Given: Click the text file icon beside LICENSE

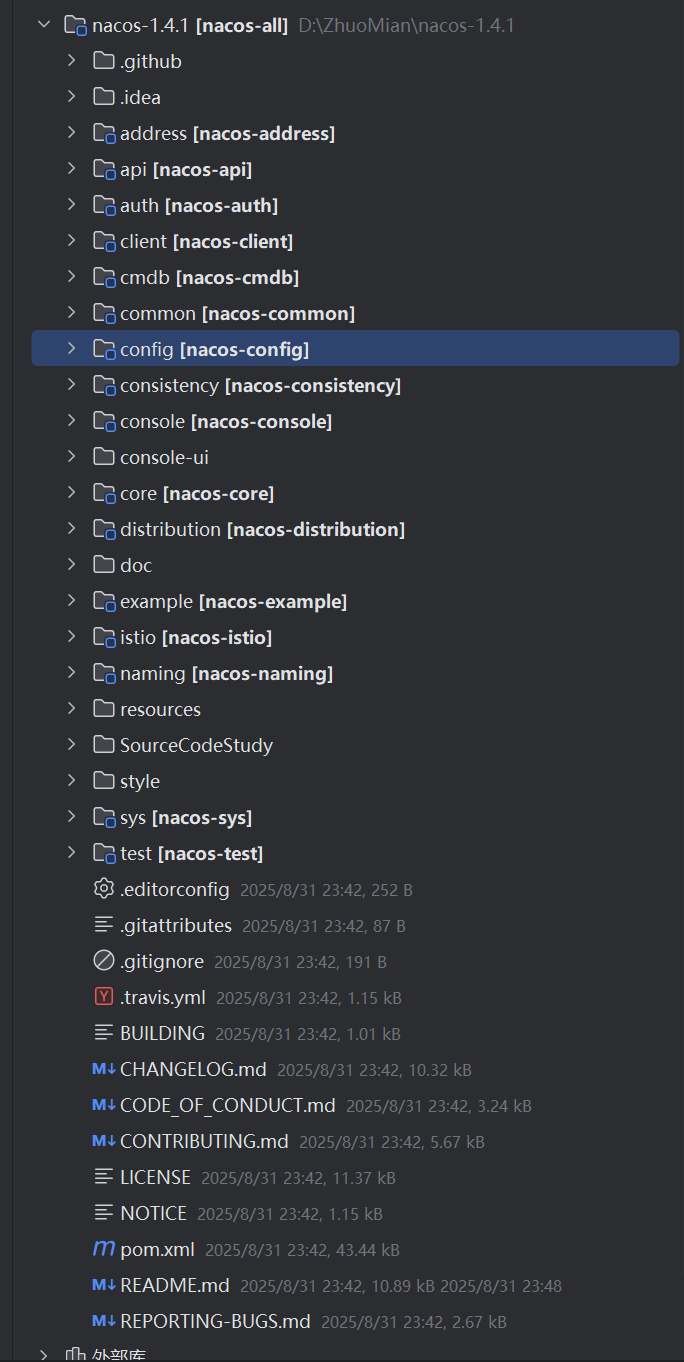Looking at the screenshot, I should click(103, 1177).
